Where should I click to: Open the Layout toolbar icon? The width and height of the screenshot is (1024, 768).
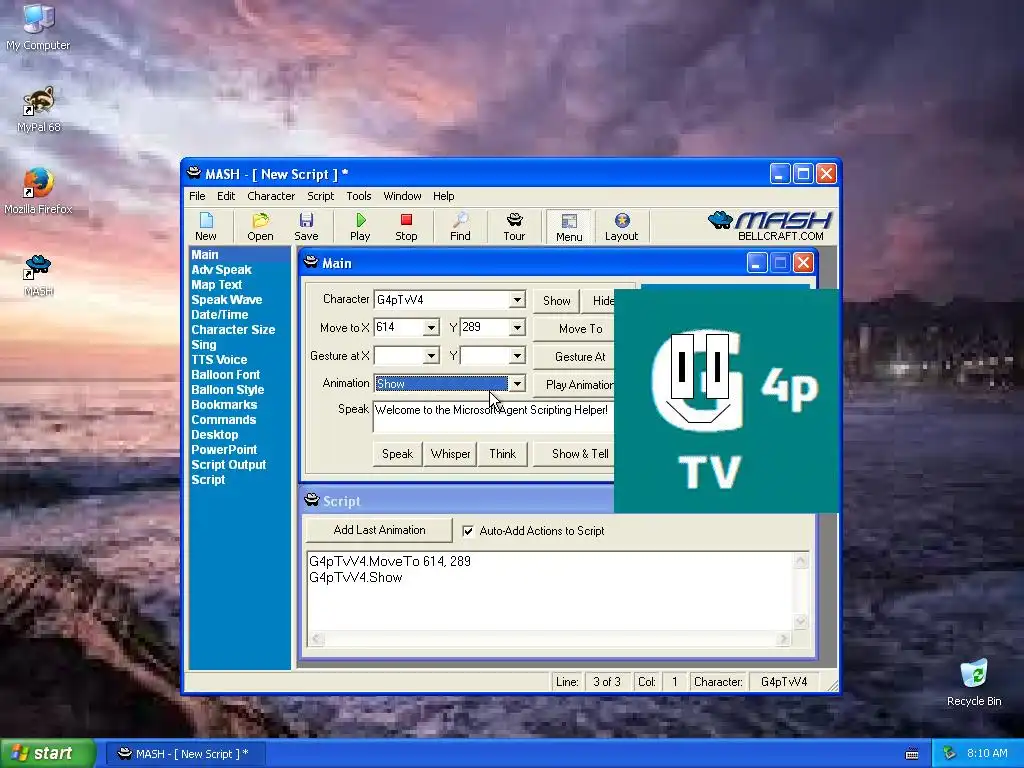click(x=621, y=227)
